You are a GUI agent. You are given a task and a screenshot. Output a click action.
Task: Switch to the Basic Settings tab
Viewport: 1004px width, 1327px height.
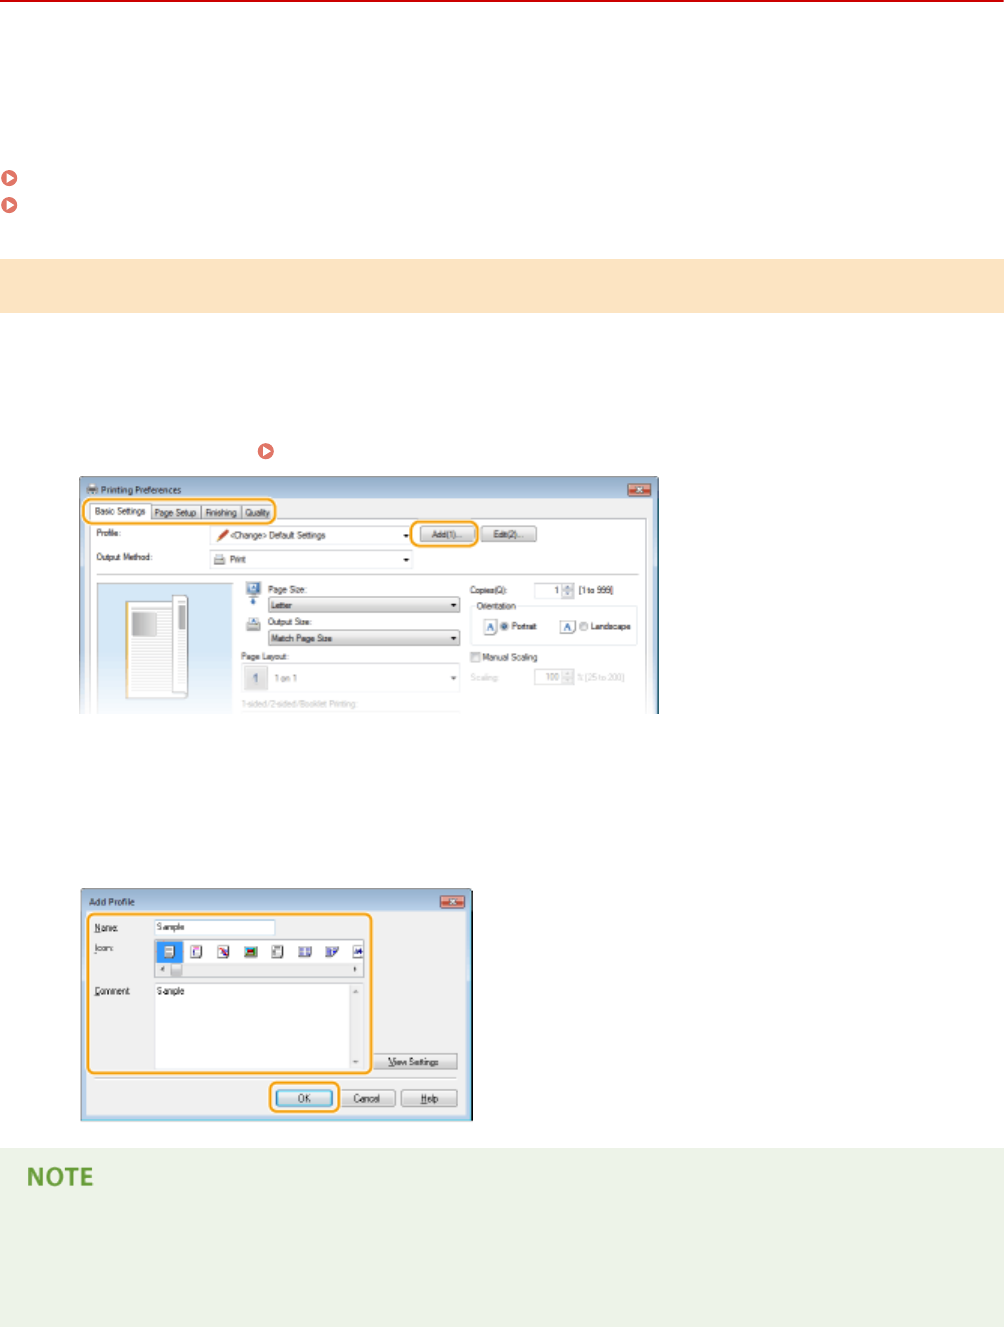(x=120, y=511)
